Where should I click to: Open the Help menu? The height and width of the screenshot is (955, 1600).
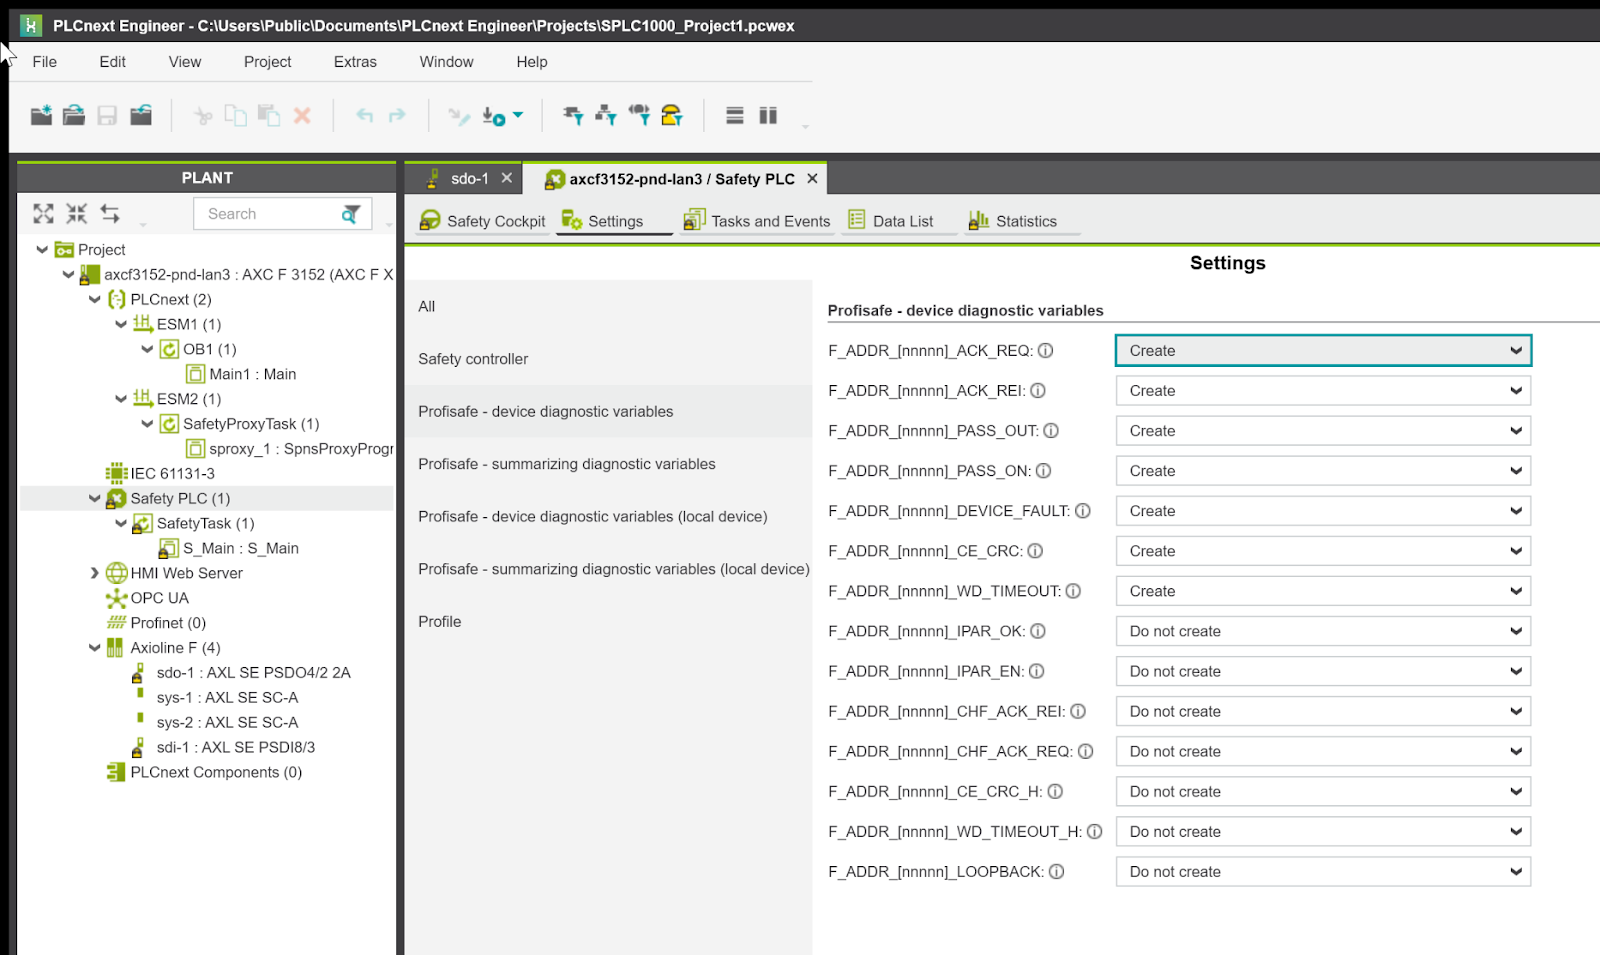click(x=532, y=62)
